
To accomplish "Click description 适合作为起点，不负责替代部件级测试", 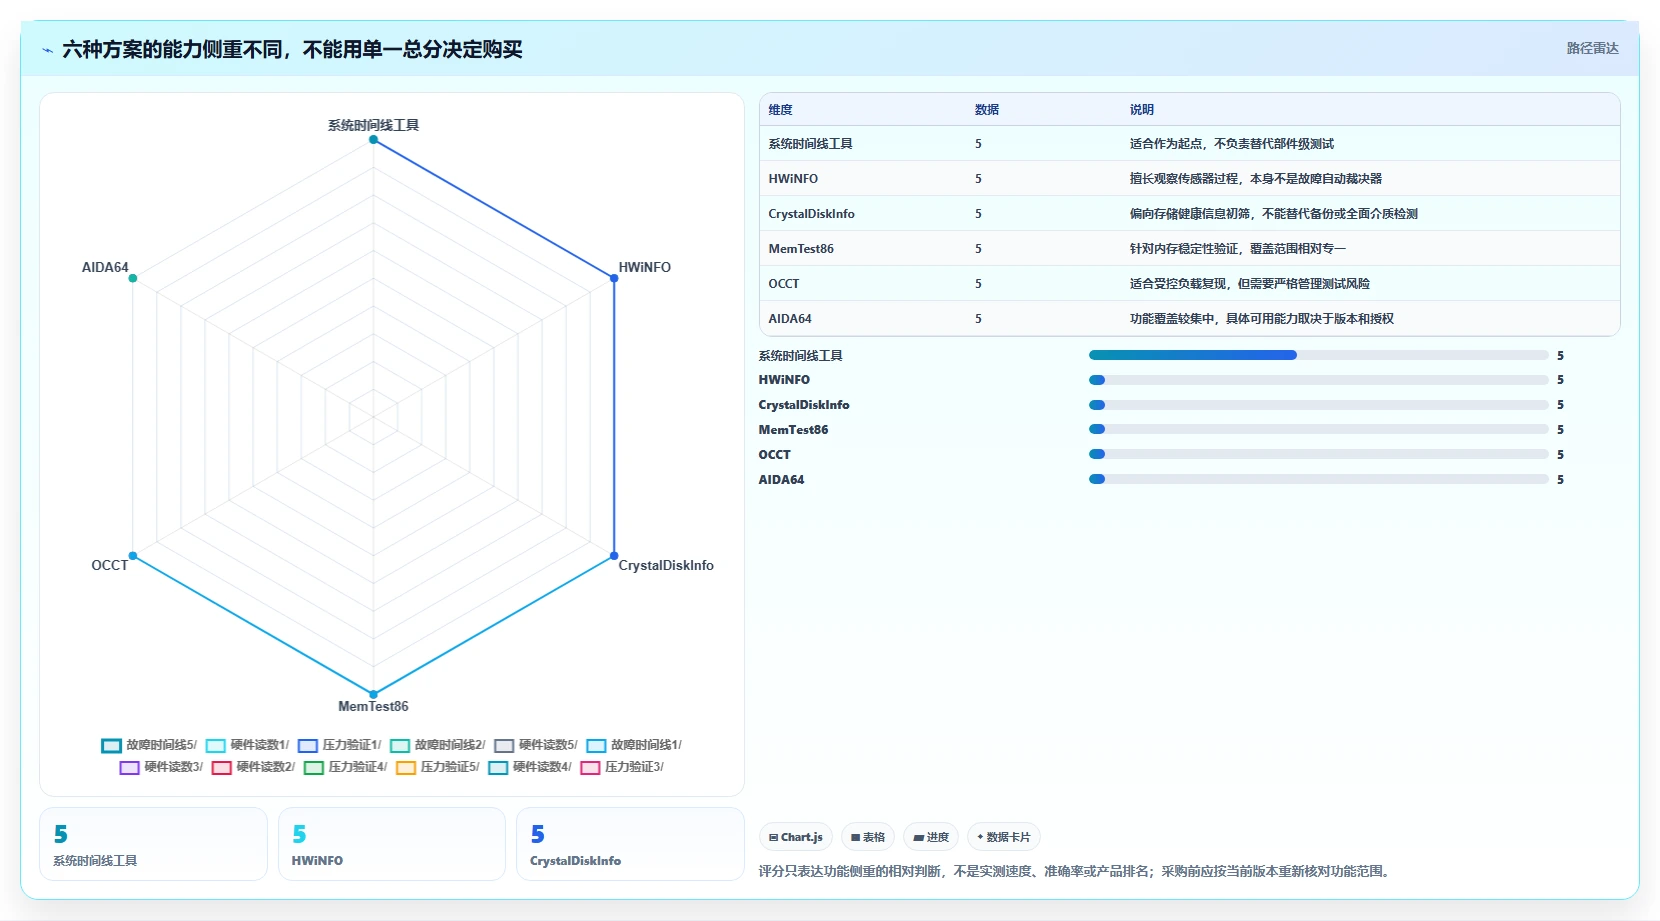I will click(1232, 144).
